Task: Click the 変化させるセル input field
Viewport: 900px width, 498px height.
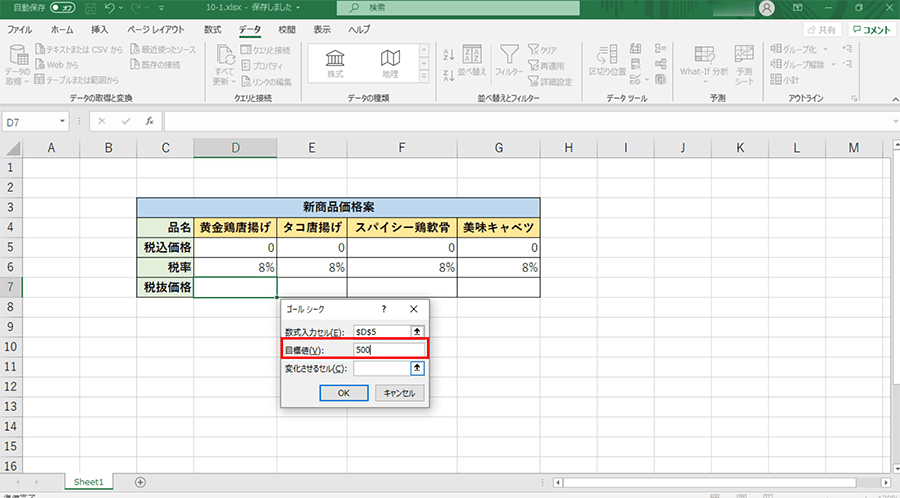Action: 381,368
